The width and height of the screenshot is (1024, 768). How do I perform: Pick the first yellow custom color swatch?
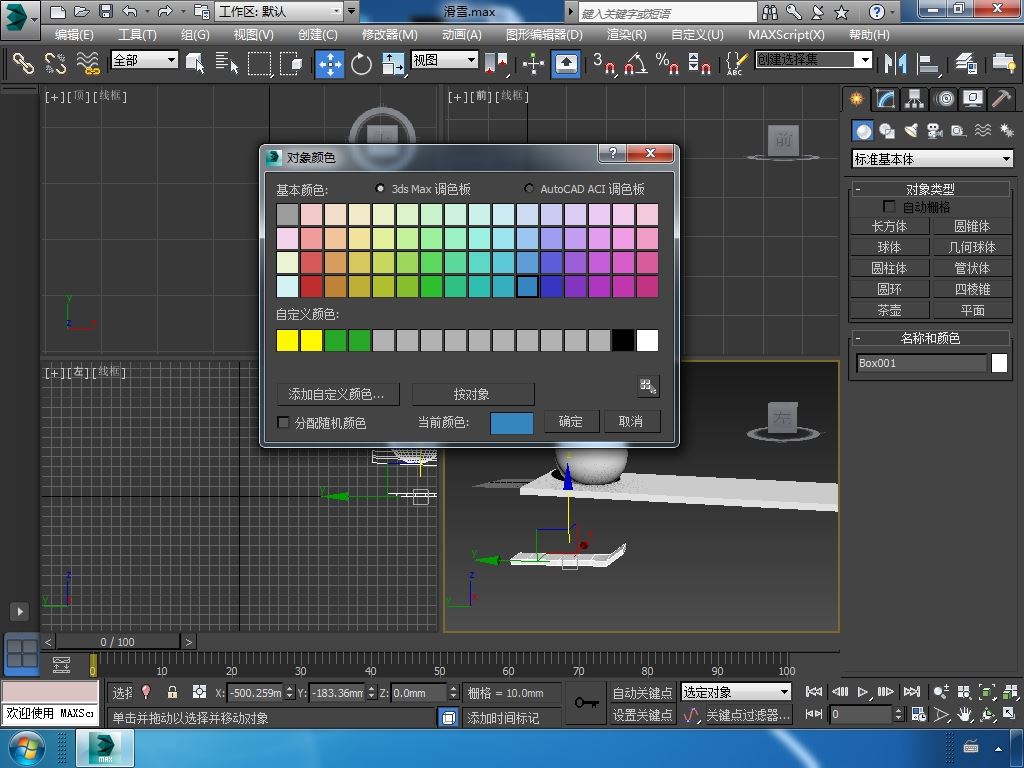(x=287, y=340)
